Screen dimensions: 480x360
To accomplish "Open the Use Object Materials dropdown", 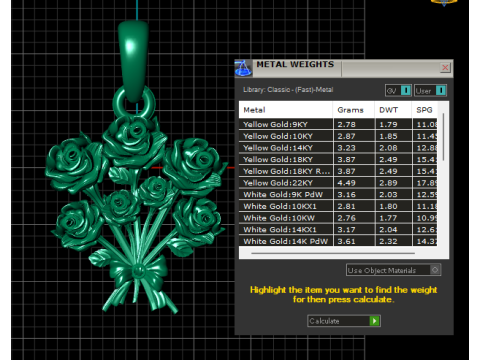I will (x=394, y=270).
